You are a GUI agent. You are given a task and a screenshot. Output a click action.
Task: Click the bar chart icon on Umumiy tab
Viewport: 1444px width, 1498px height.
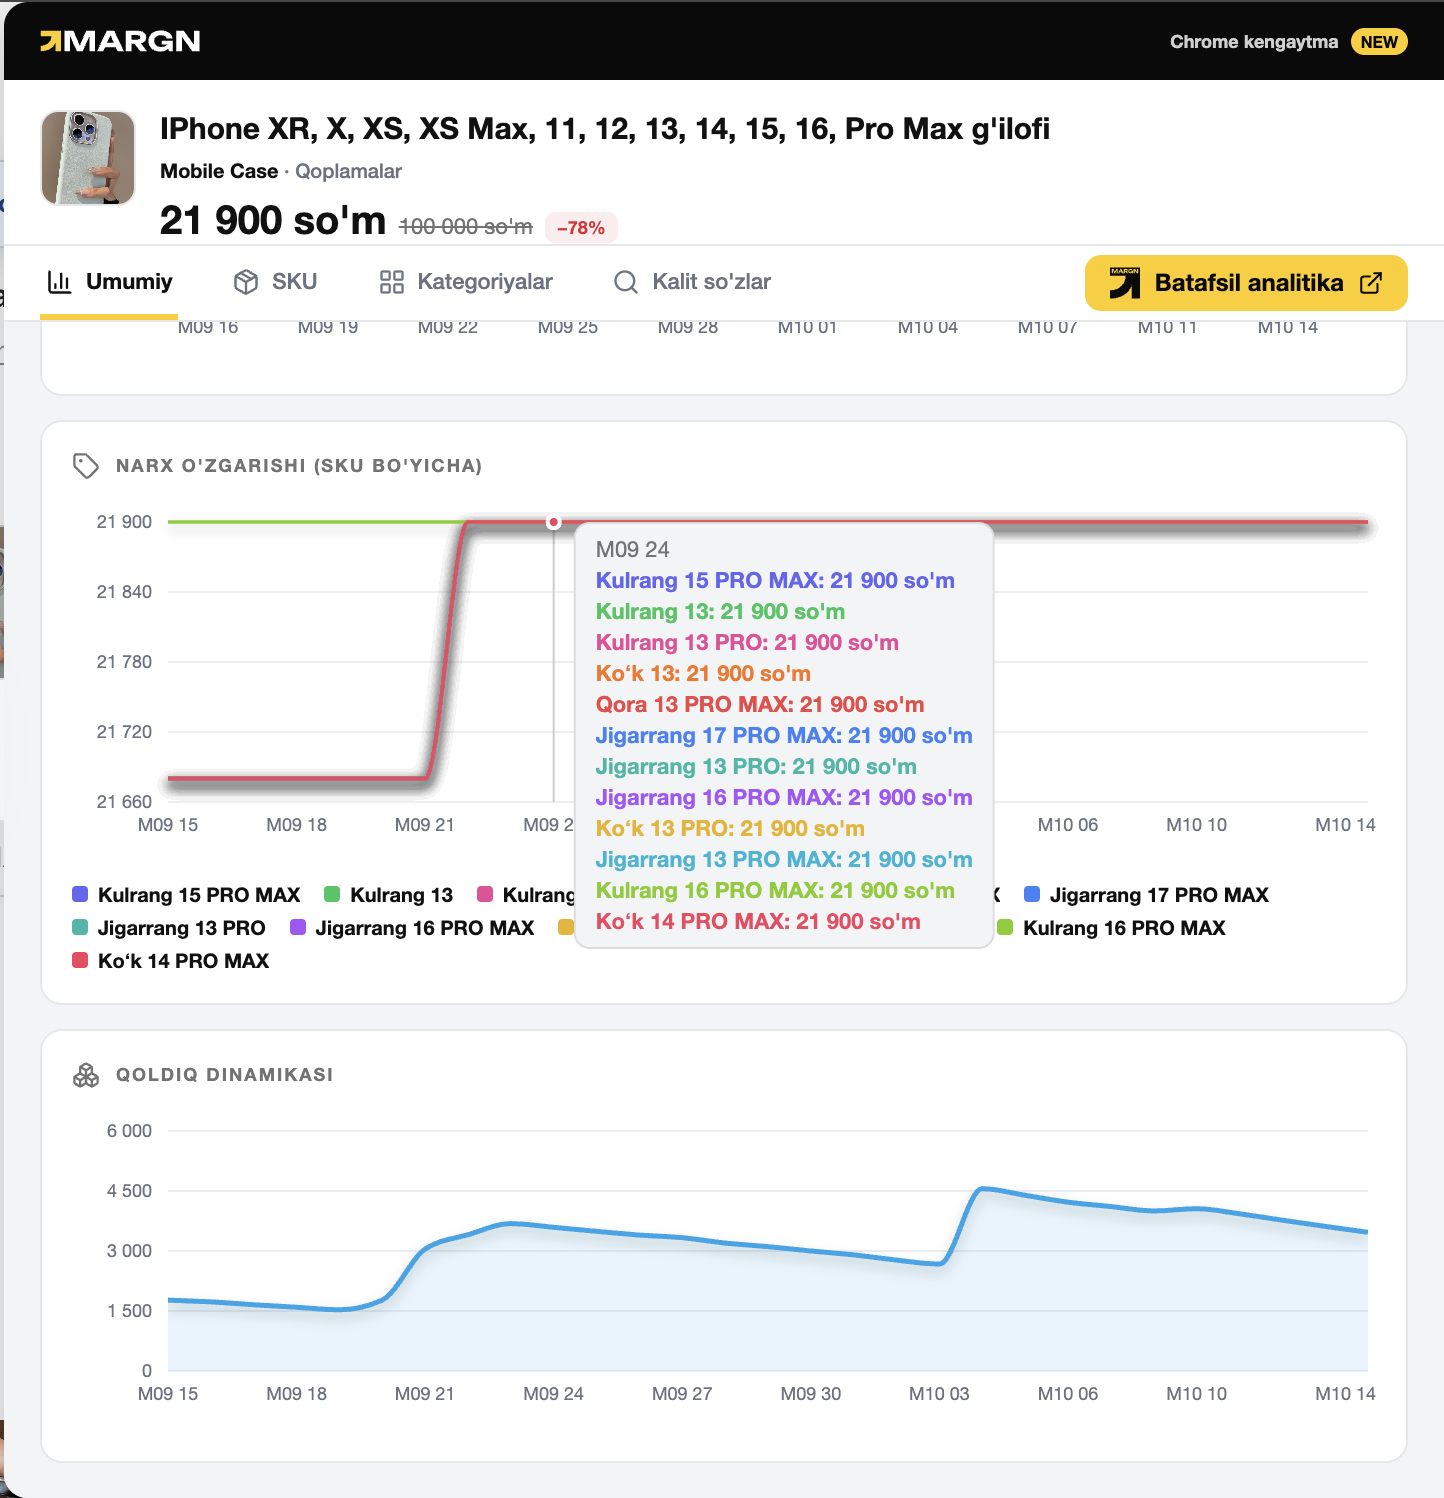(x=60, y=282)
